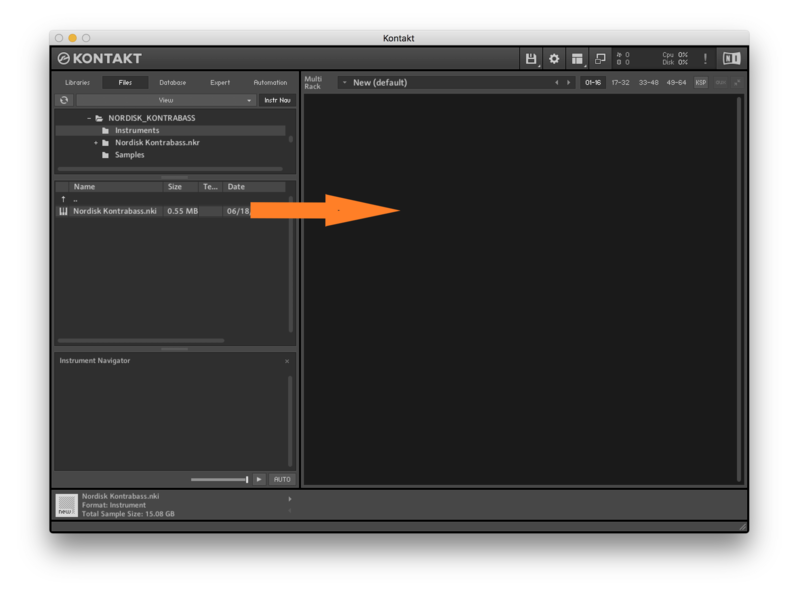The image size is (800, 595).
Task: Sort files by Te... column header
Action: coord(211,187)
